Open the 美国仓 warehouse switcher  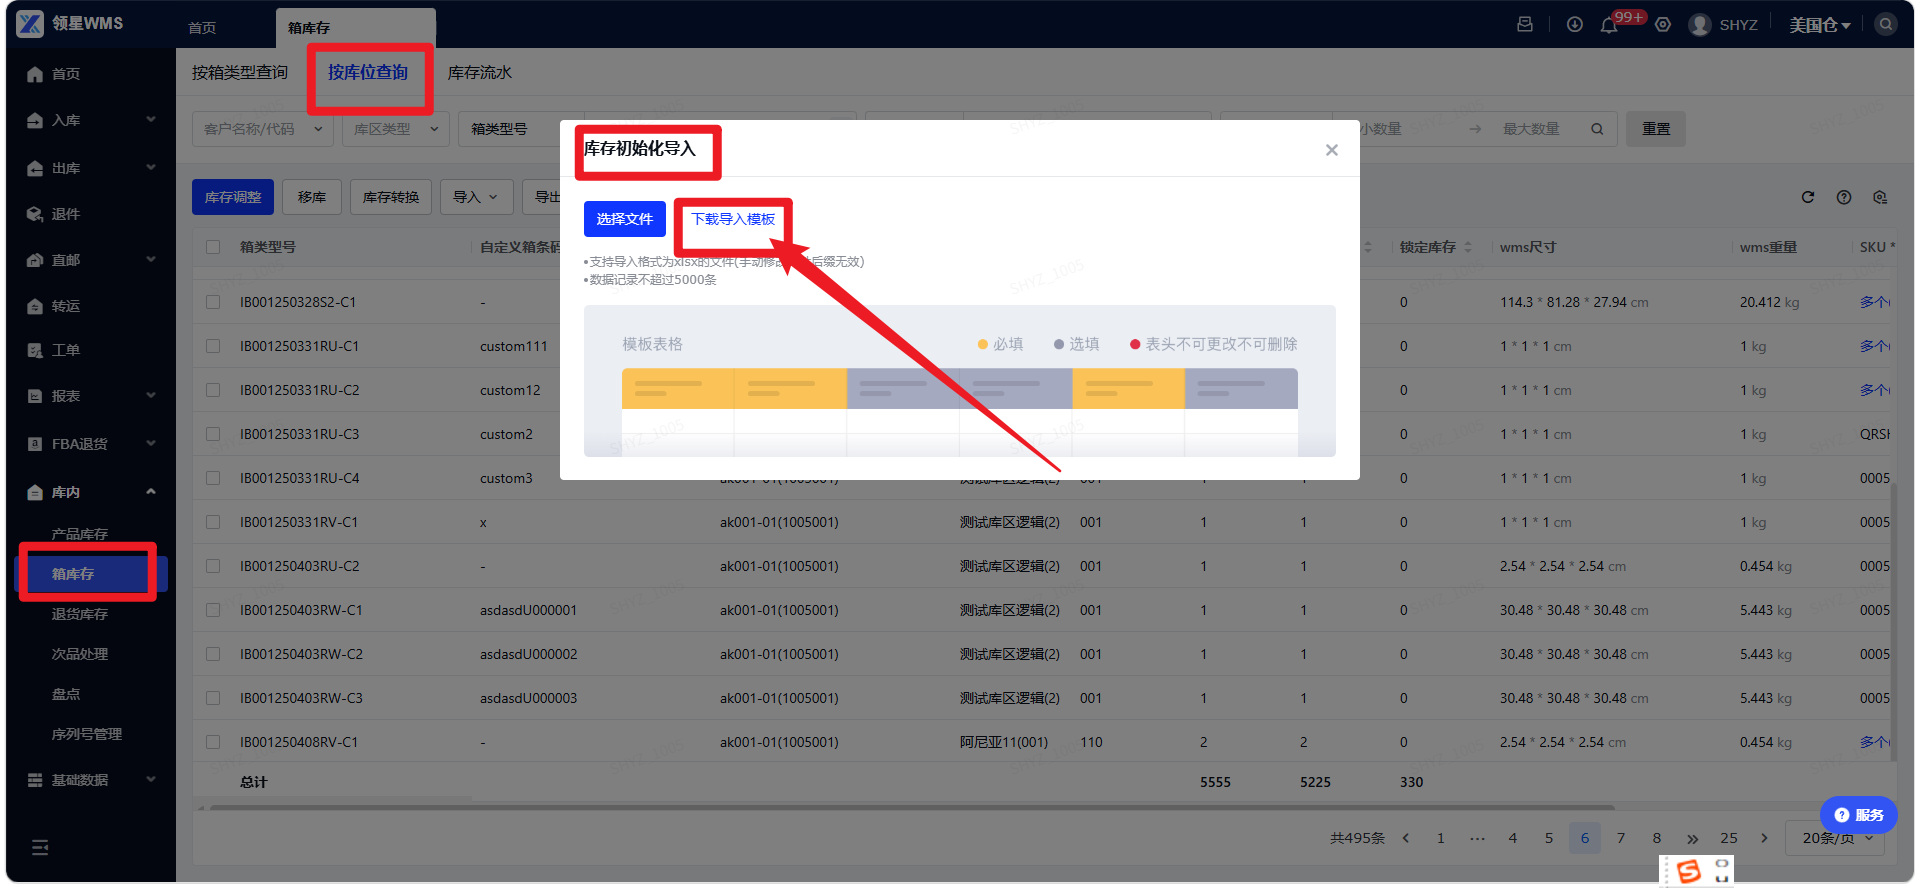click(1820, 25)
